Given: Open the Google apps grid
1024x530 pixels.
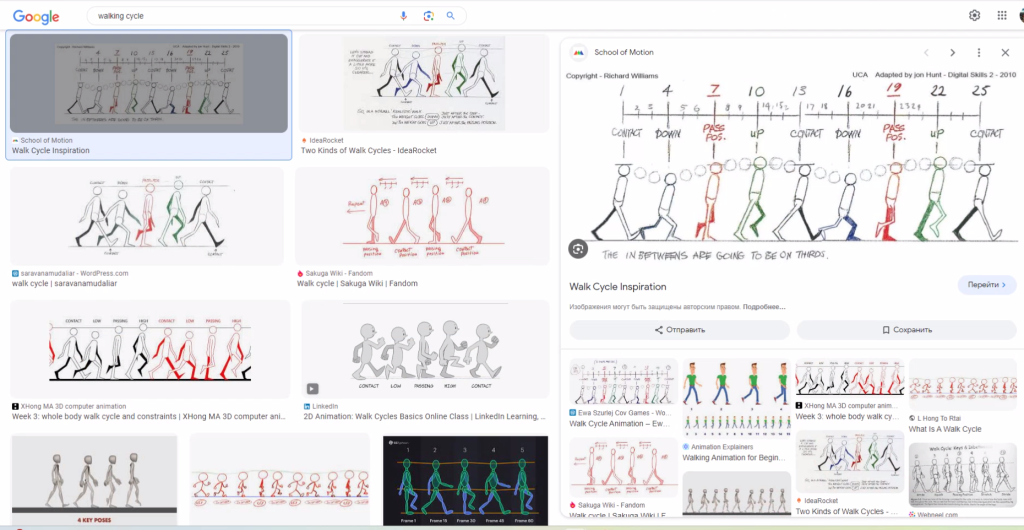Looking at the screenshot, I should tap(1002, 15).
